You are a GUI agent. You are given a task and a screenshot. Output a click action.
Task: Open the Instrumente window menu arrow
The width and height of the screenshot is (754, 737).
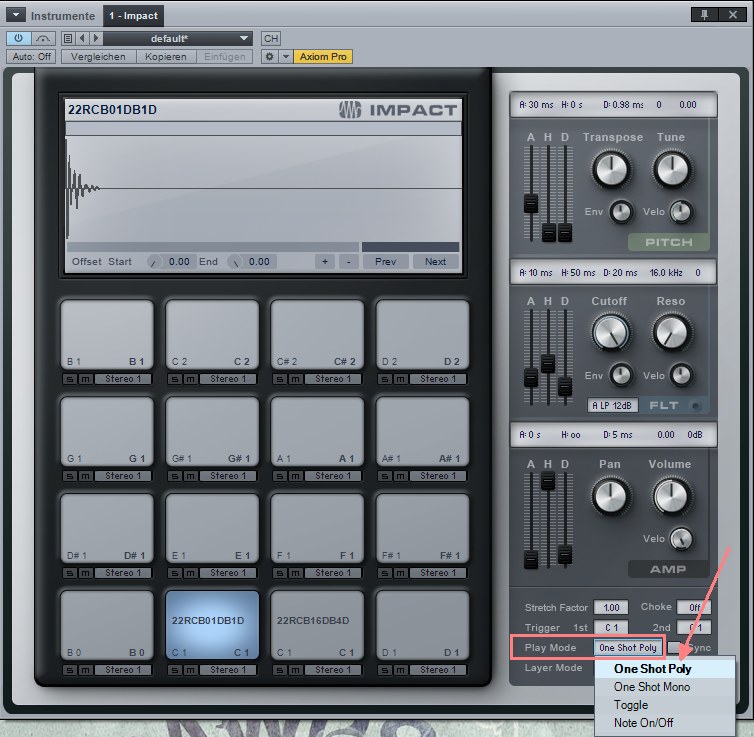(16, 15)
